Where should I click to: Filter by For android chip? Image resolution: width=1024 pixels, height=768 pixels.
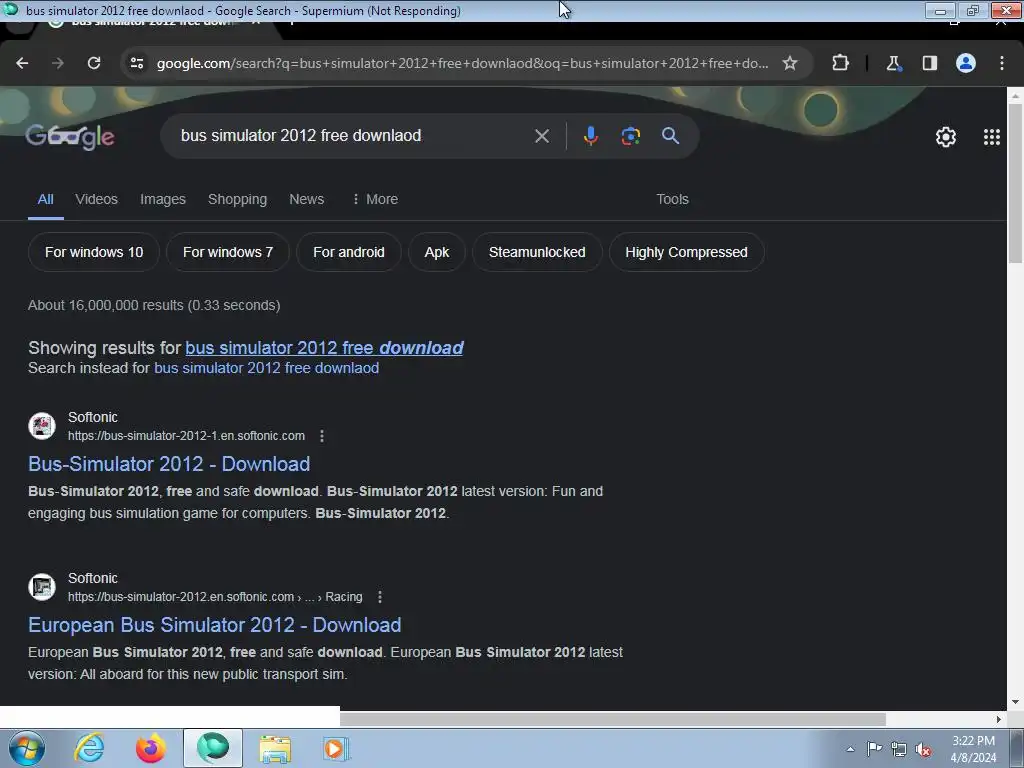pyautogui.click(x=349, y=252)
